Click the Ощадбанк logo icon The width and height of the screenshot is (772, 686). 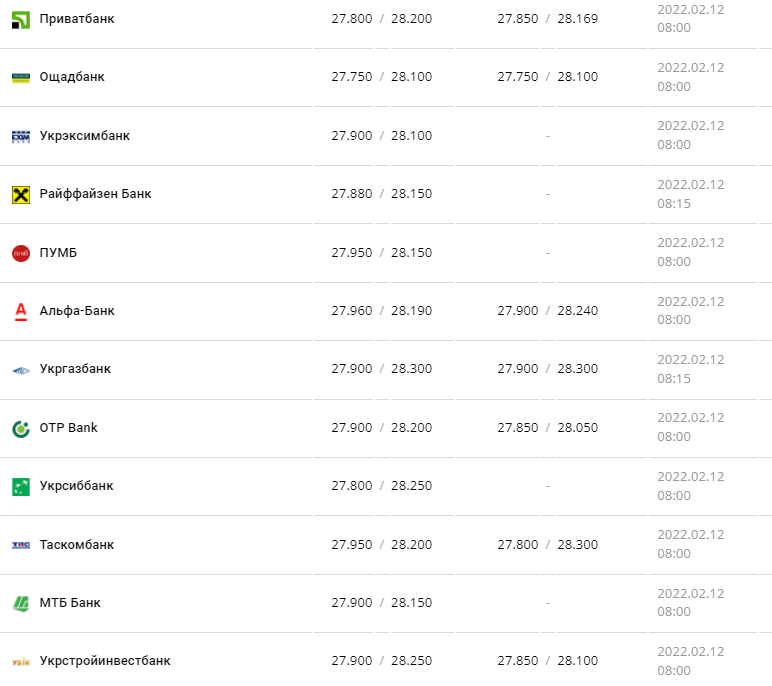point(21,77)
